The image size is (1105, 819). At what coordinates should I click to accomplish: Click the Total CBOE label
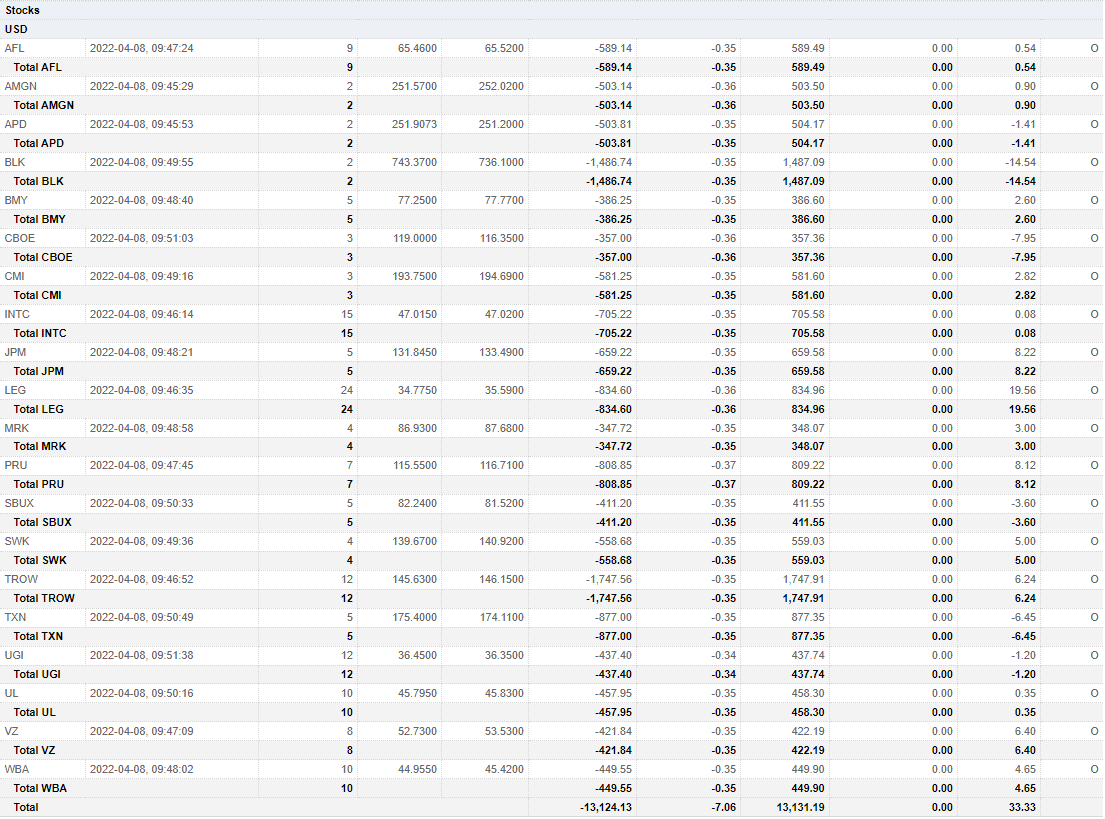coord(43,258)
